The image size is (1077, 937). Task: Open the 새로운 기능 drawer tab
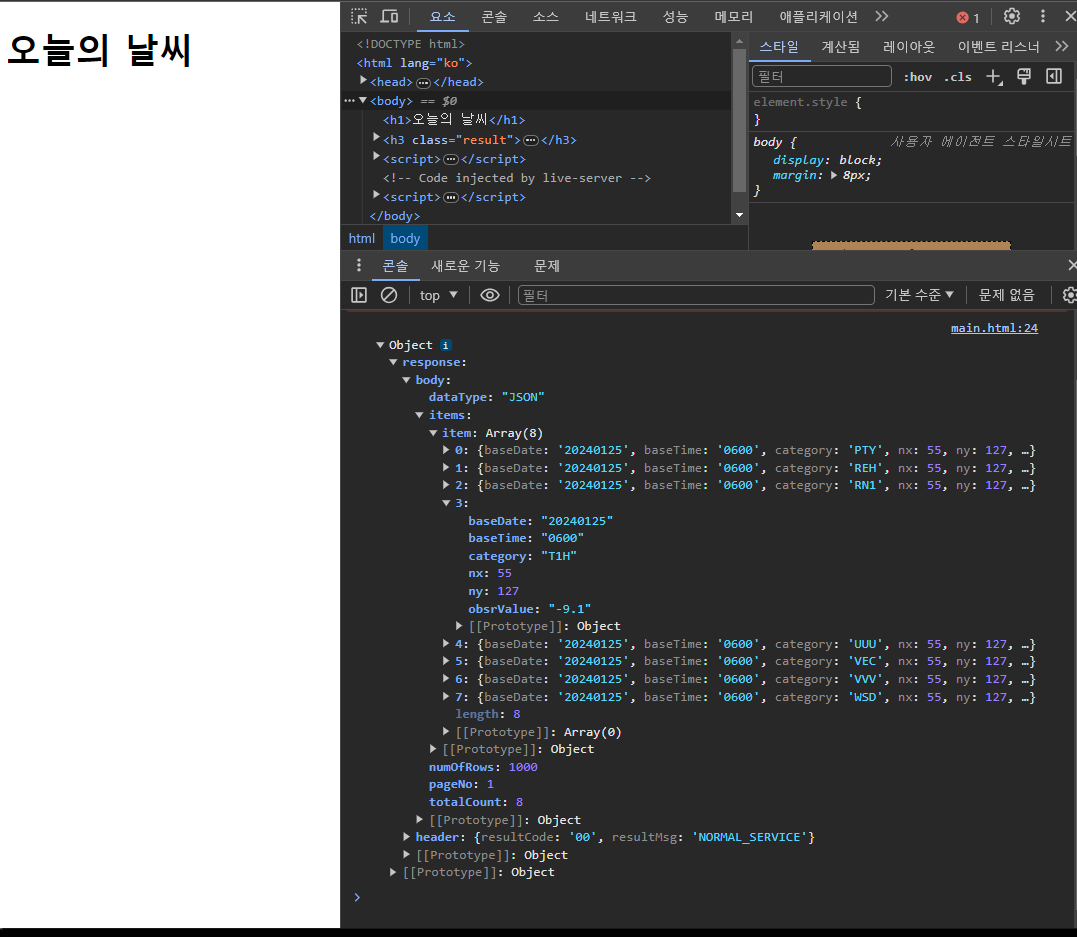(x=465, y=266)
